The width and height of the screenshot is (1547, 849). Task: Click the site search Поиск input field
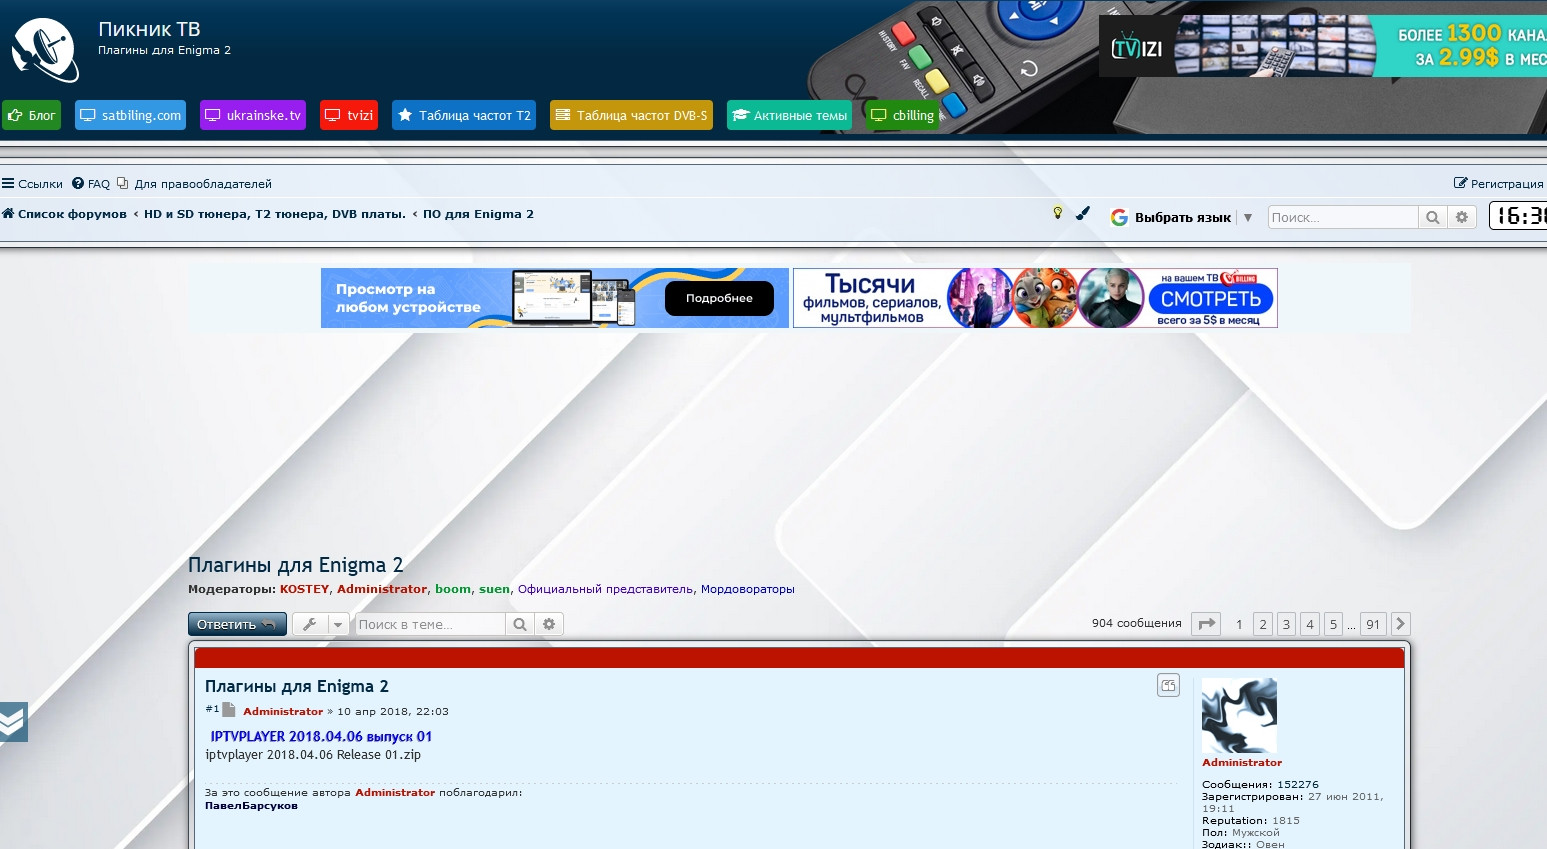(1343, 217)
